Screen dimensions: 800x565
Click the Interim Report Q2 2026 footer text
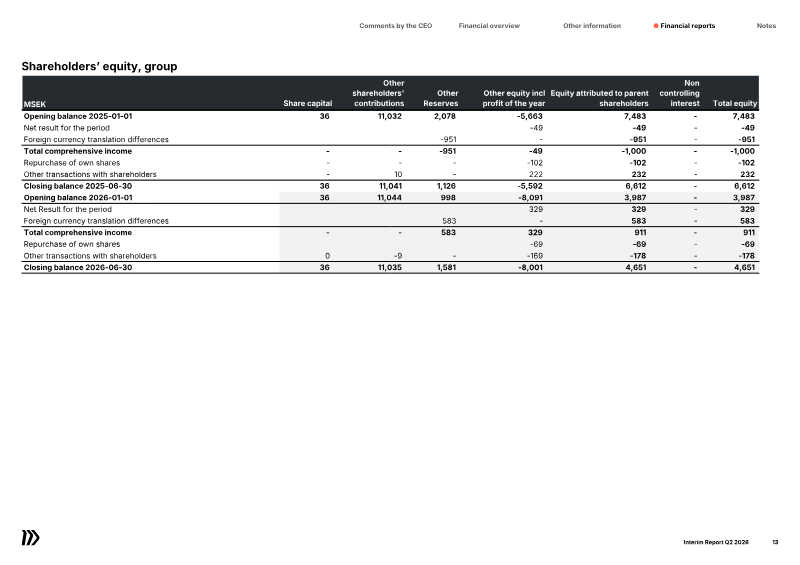(x=716, y=542)
